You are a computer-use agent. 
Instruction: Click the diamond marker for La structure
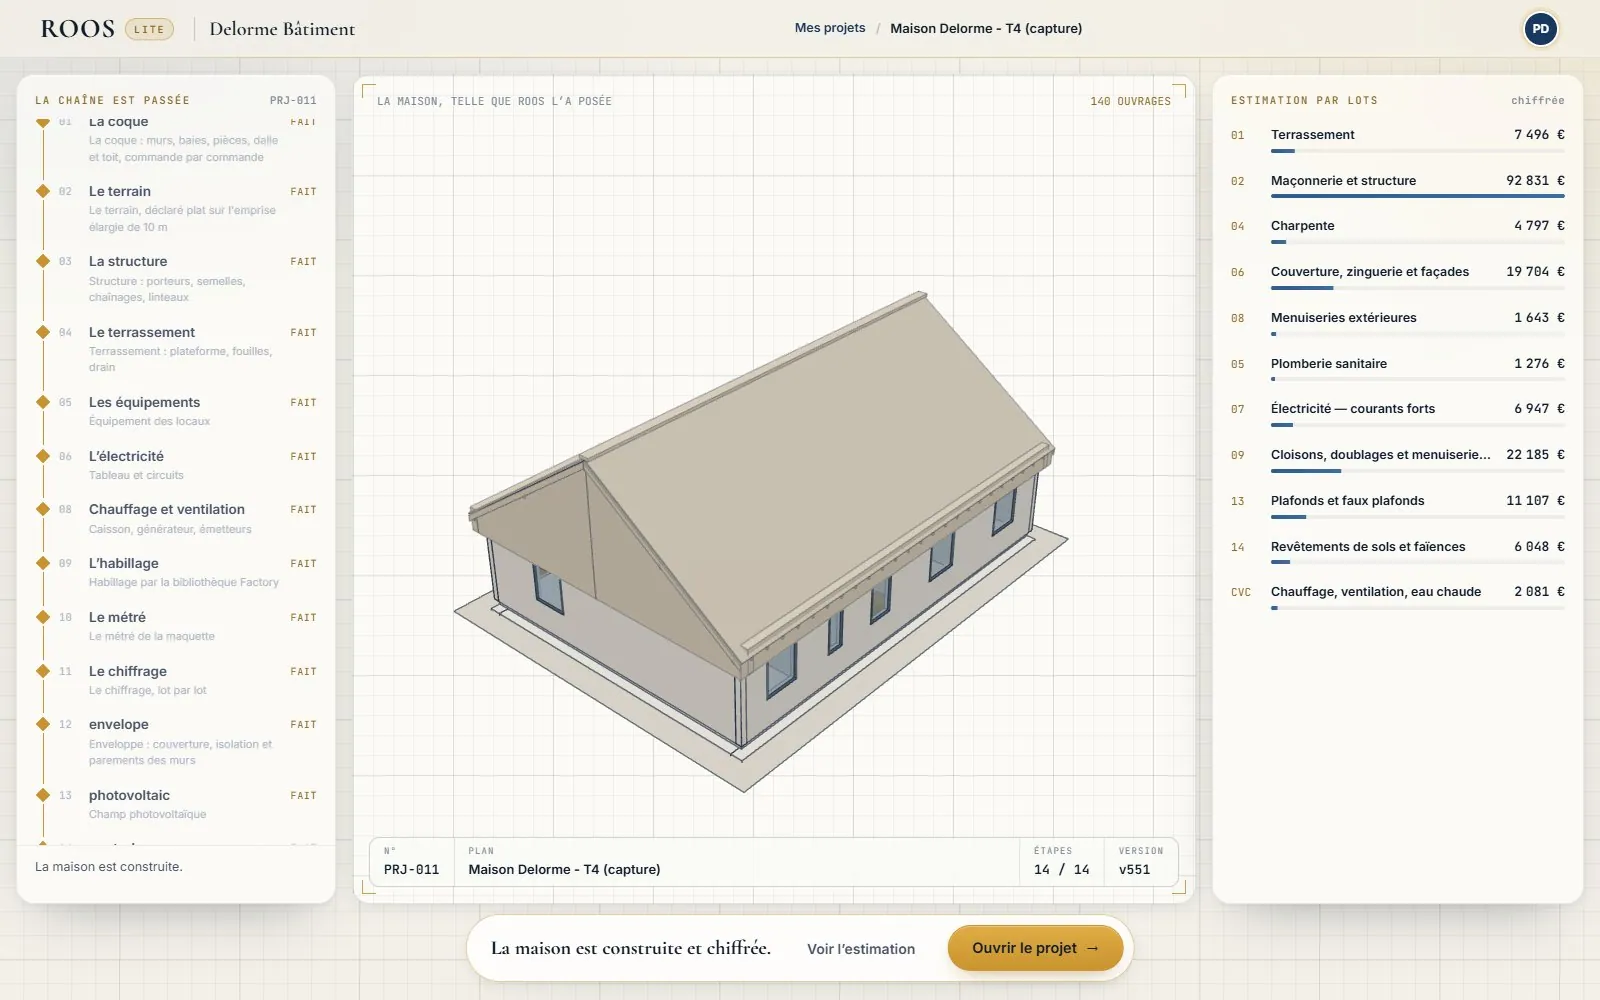(x=43, y=260)
